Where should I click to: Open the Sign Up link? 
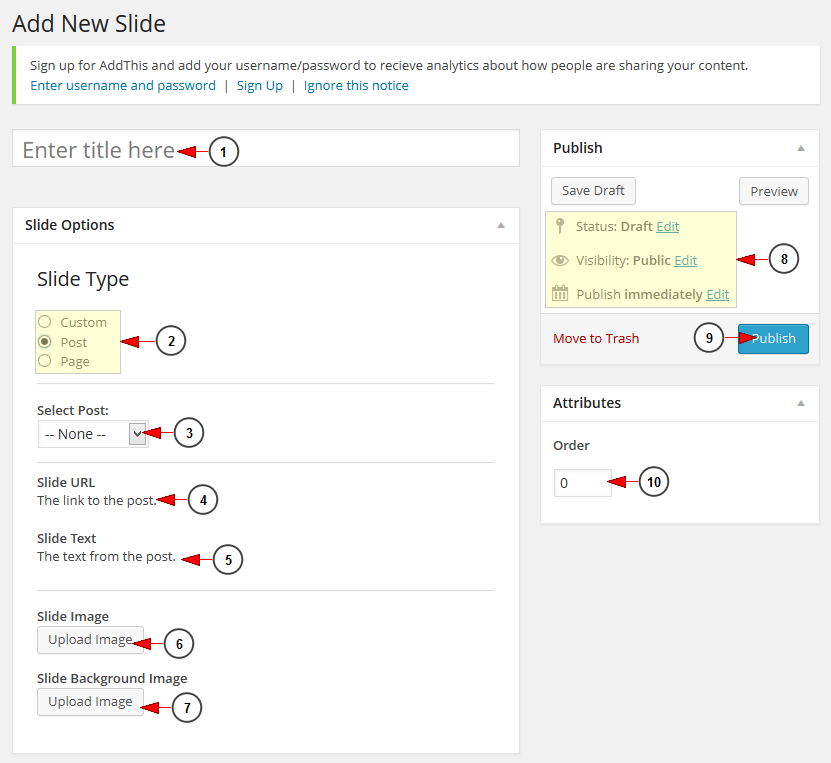click(x=259, y=85)
